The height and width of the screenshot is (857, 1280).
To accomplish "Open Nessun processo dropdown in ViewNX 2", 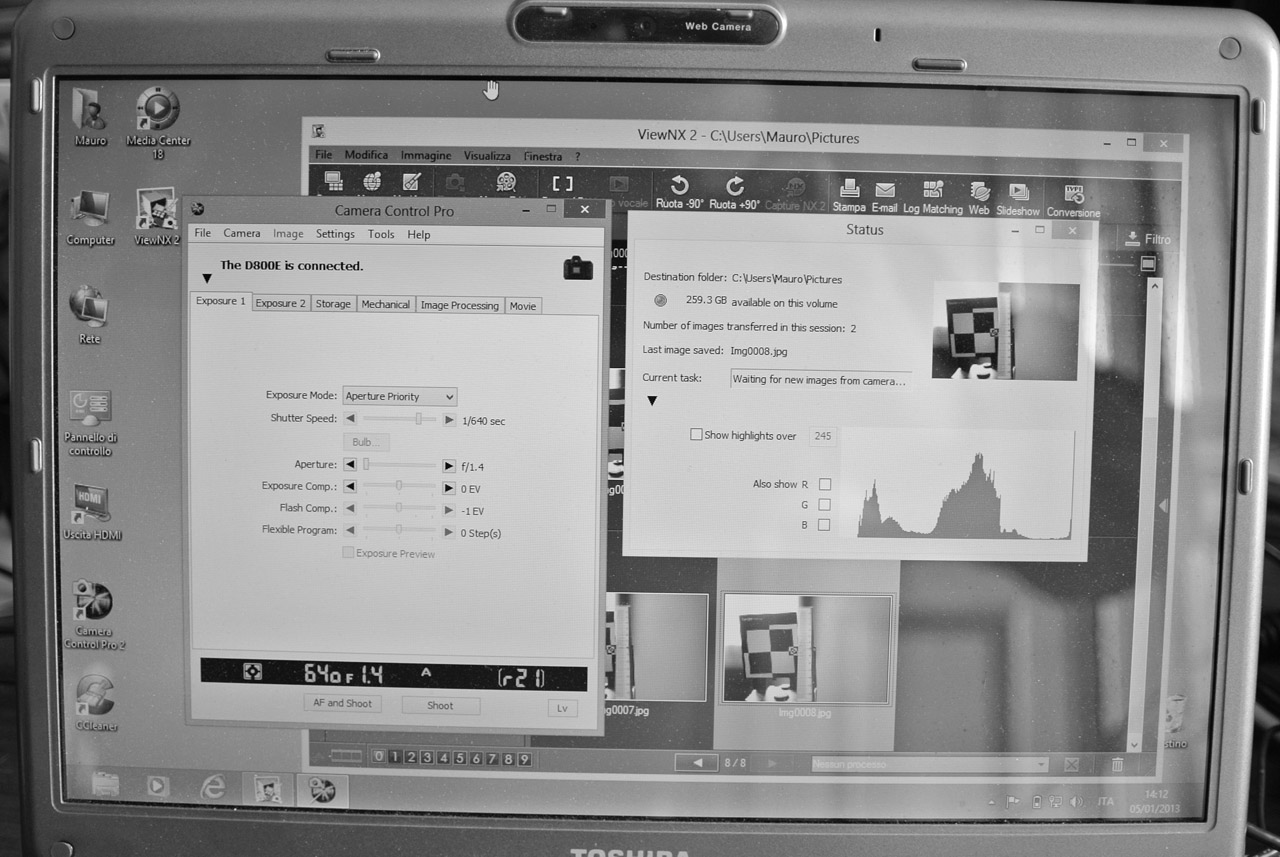I will (928, 764).
